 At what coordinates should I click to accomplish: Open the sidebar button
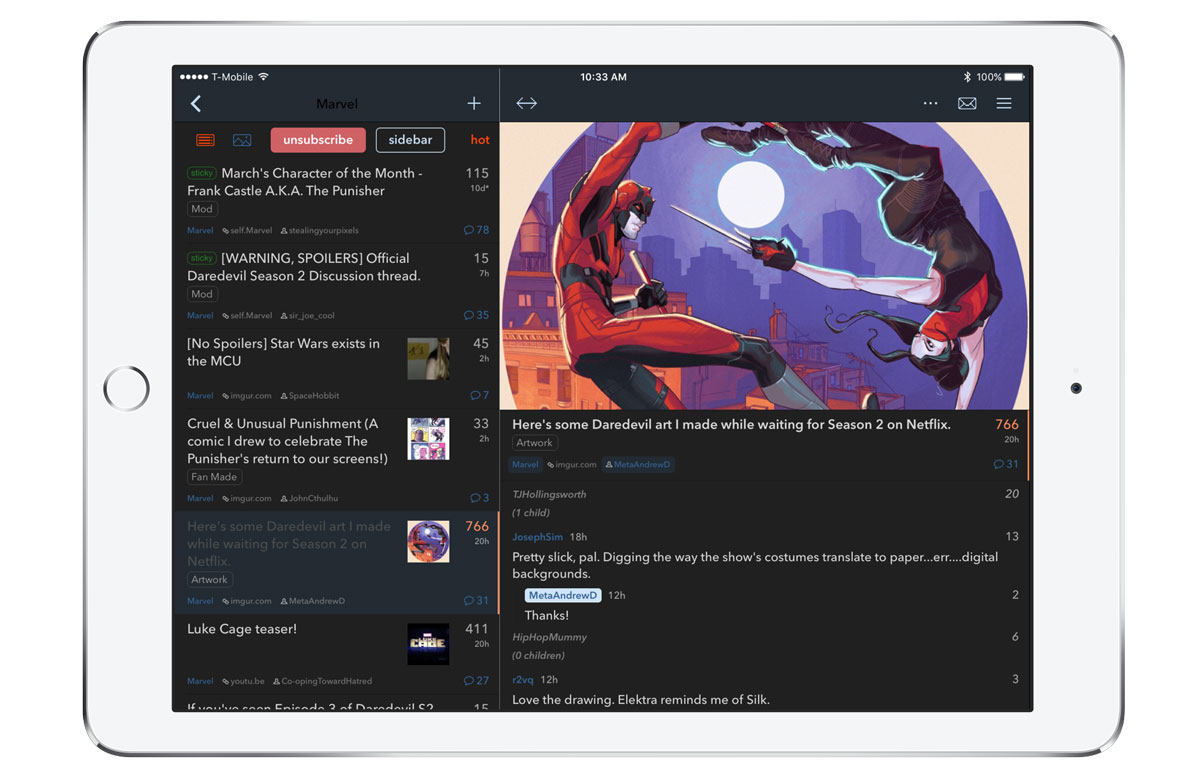point(410,140)
